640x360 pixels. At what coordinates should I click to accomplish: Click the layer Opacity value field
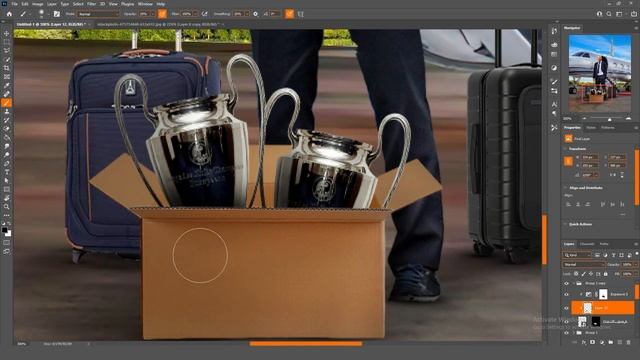point(627,264)
